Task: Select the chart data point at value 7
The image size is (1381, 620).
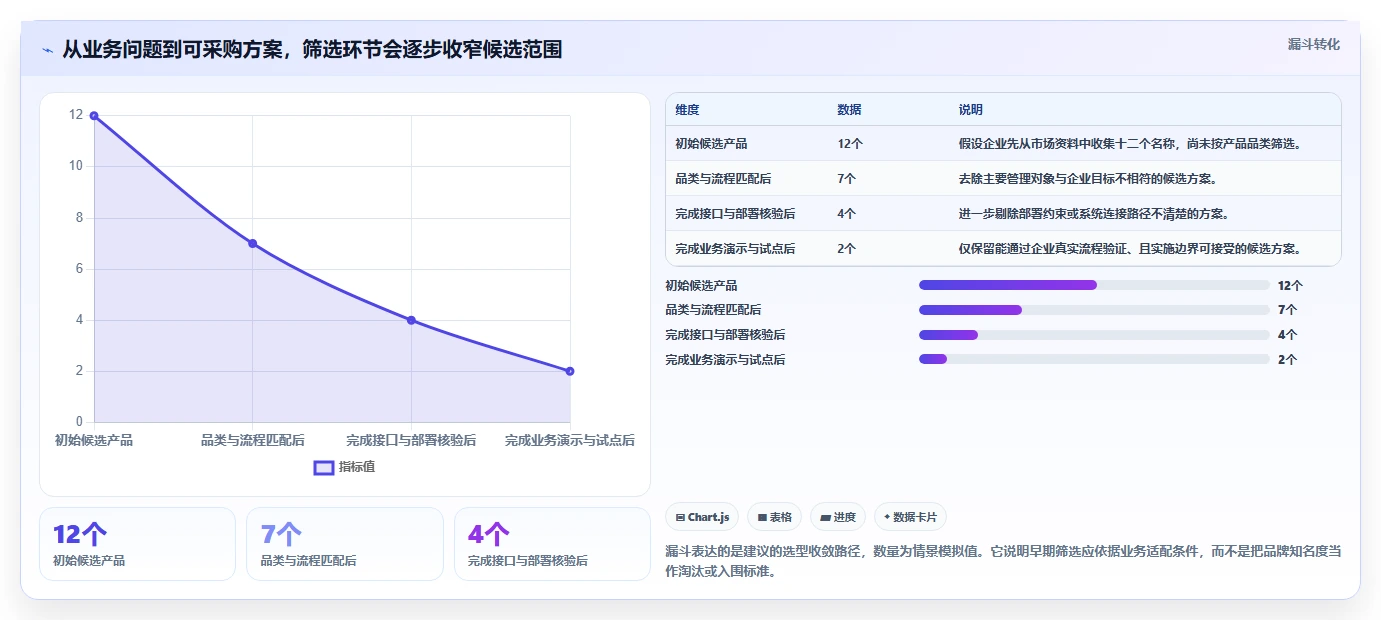Action: (252, 243)
